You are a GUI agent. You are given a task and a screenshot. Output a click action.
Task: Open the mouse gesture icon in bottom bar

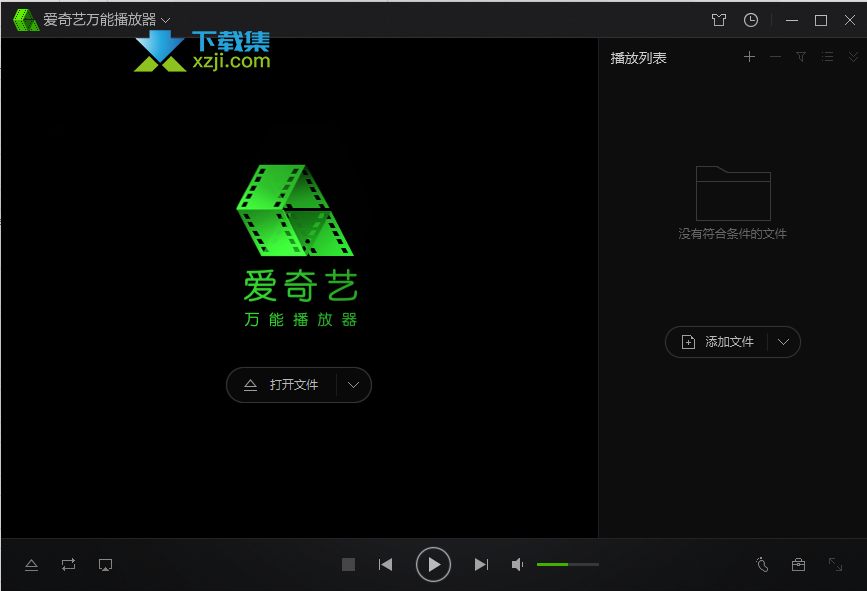point(762,564)
